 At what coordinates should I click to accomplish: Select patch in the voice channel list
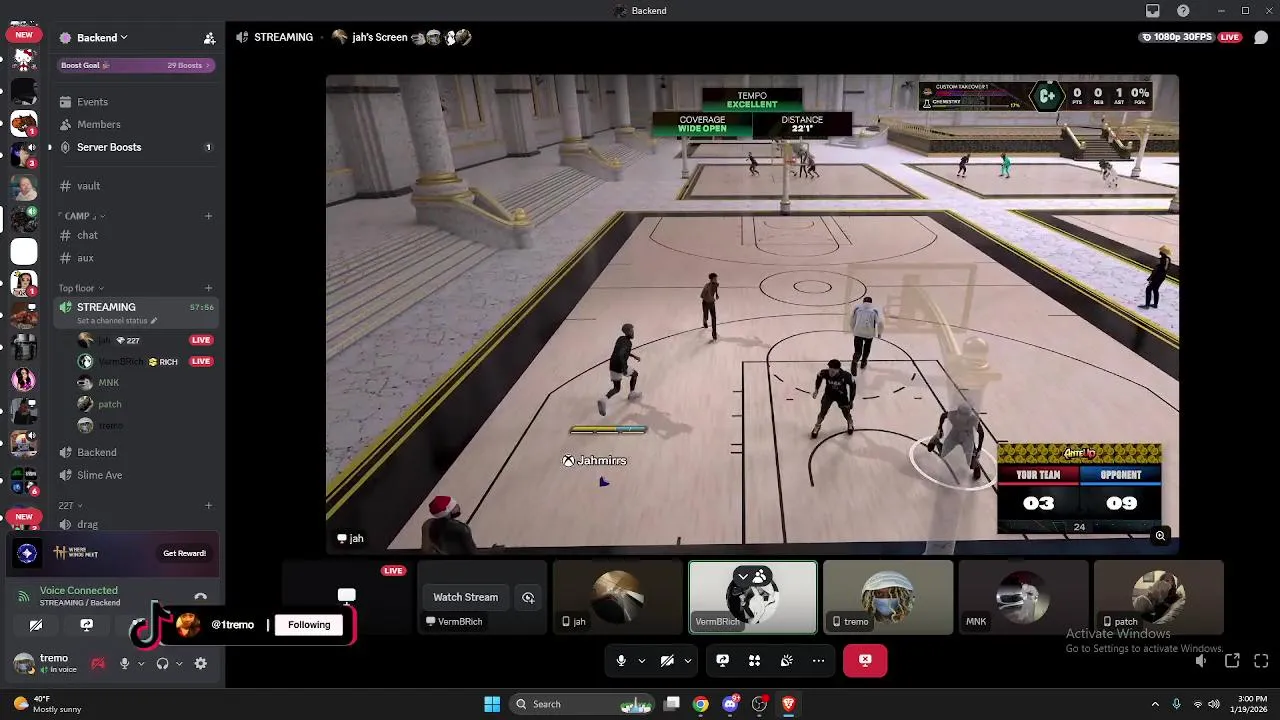click(x=110, y=404)
